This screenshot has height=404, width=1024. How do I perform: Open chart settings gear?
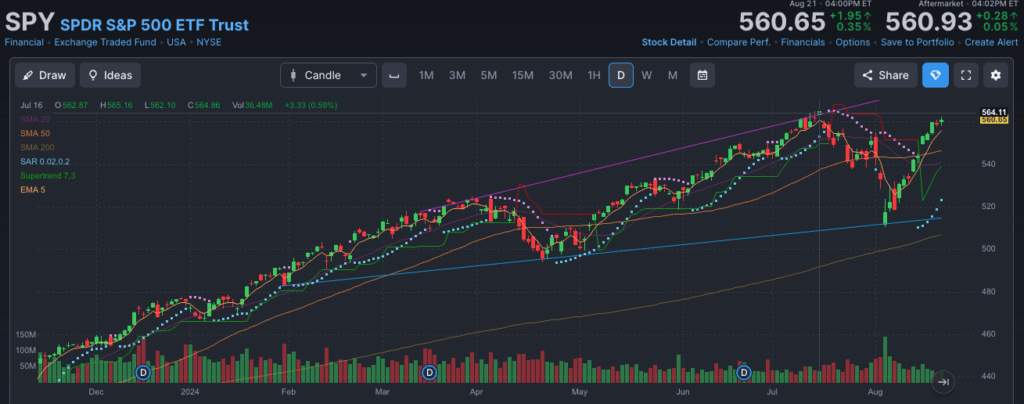[995, 75]
